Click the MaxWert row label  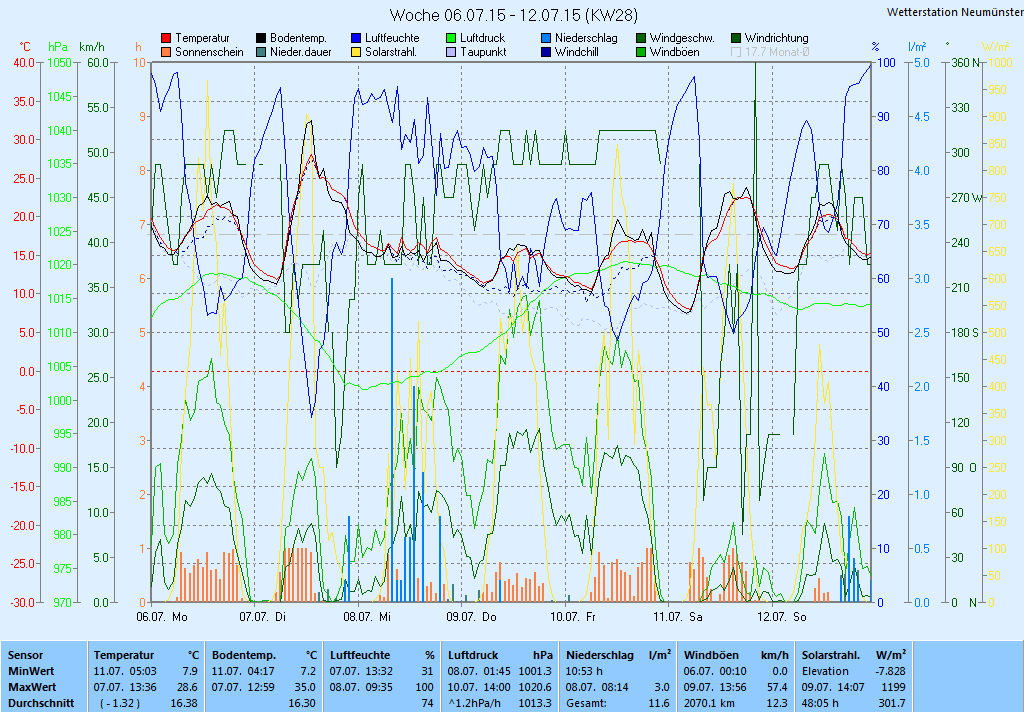click(31, 687)
